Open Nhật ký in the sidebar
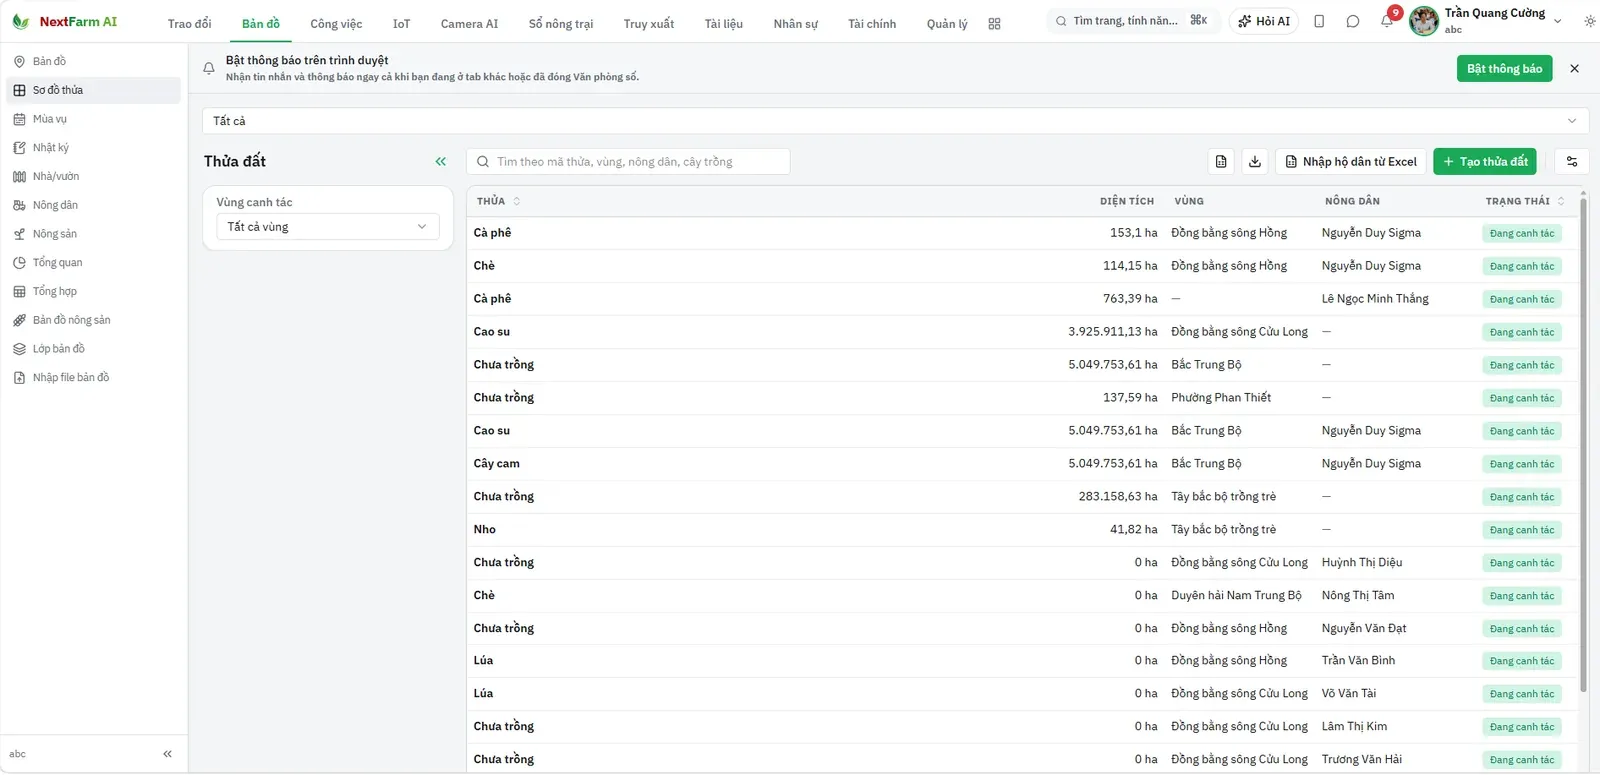This screenshot has height=775, width=1600. pyautogui.click(x=94, y=148)
